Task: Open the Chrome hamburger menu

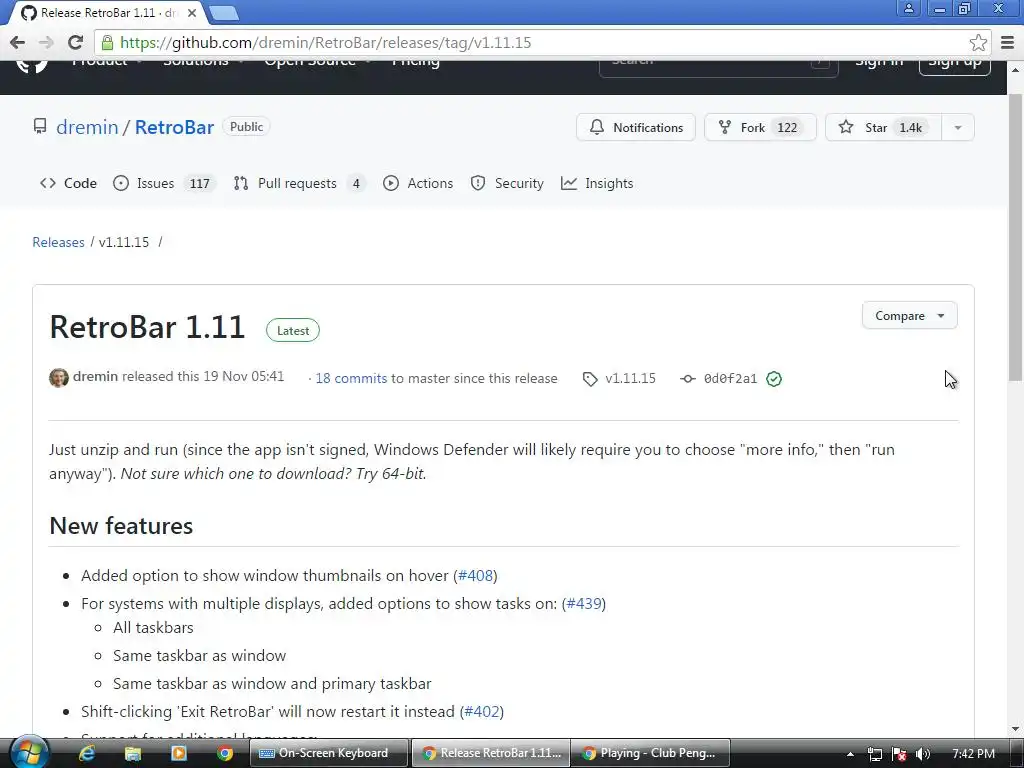Action: [1007, 42]
